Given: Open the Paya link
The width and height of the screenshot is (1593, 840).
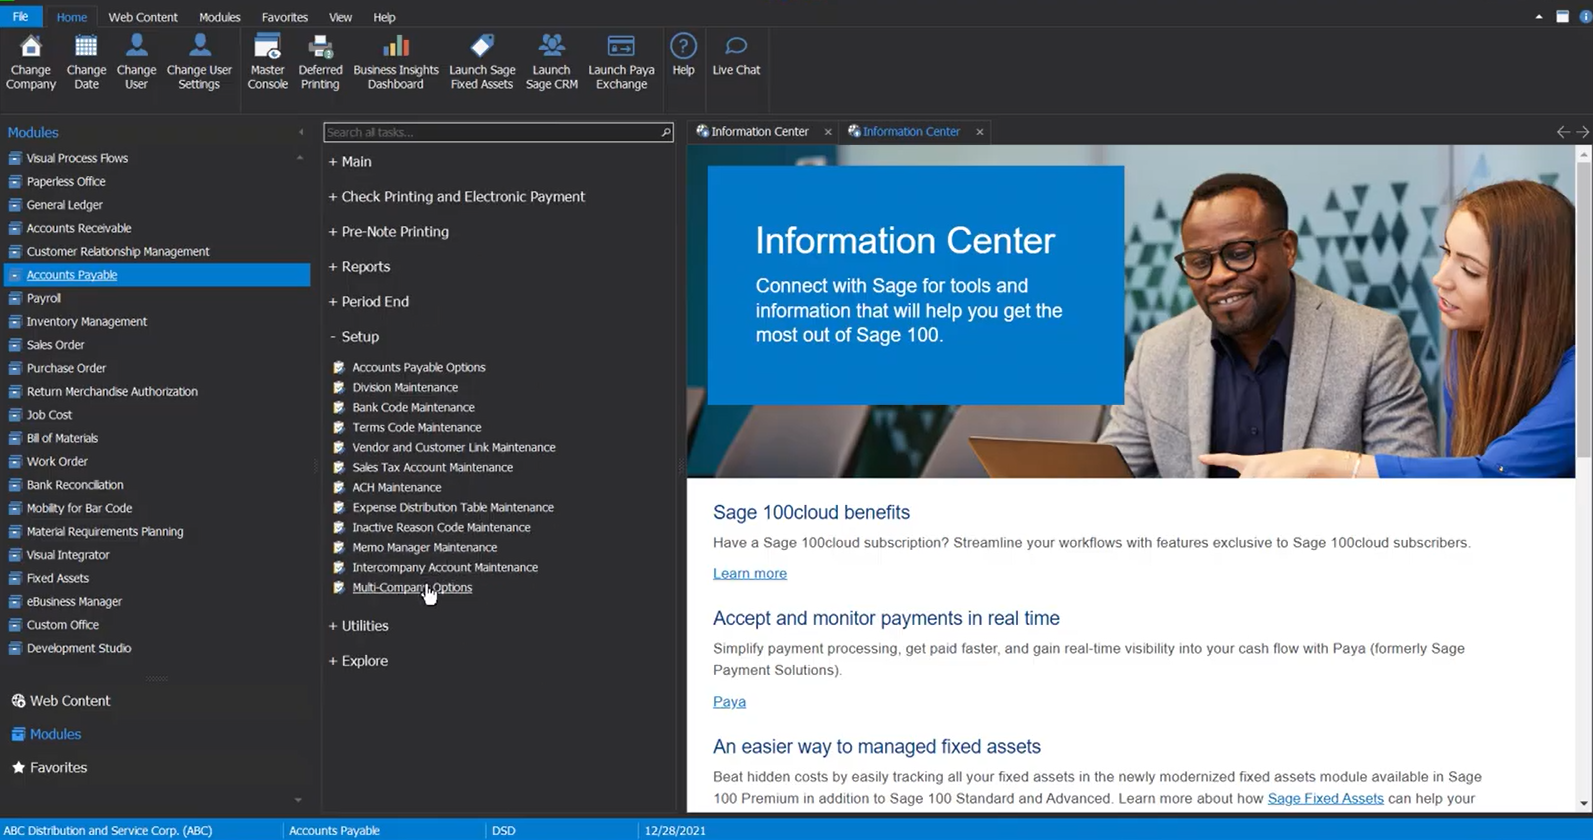Looking at the screenshot, I should pyautogui.click(x=729, y=701).
